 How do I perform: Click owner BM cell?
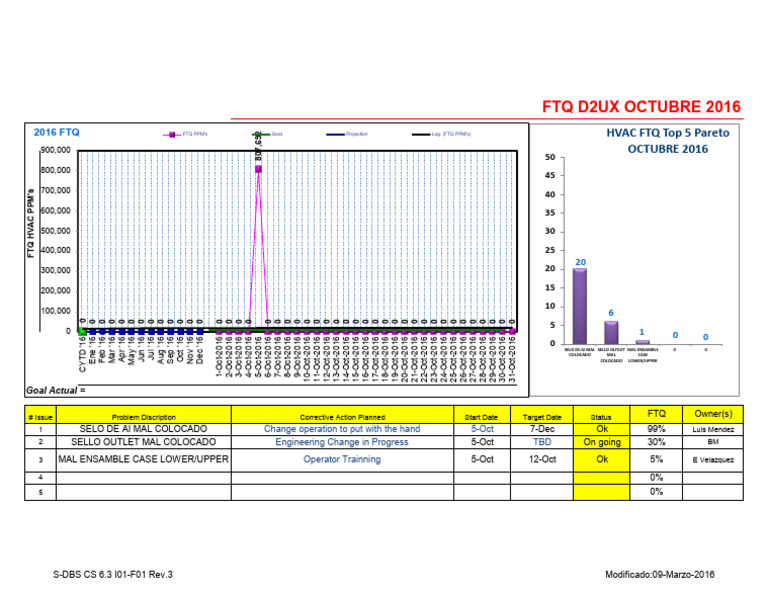click(x=713, y=442)
